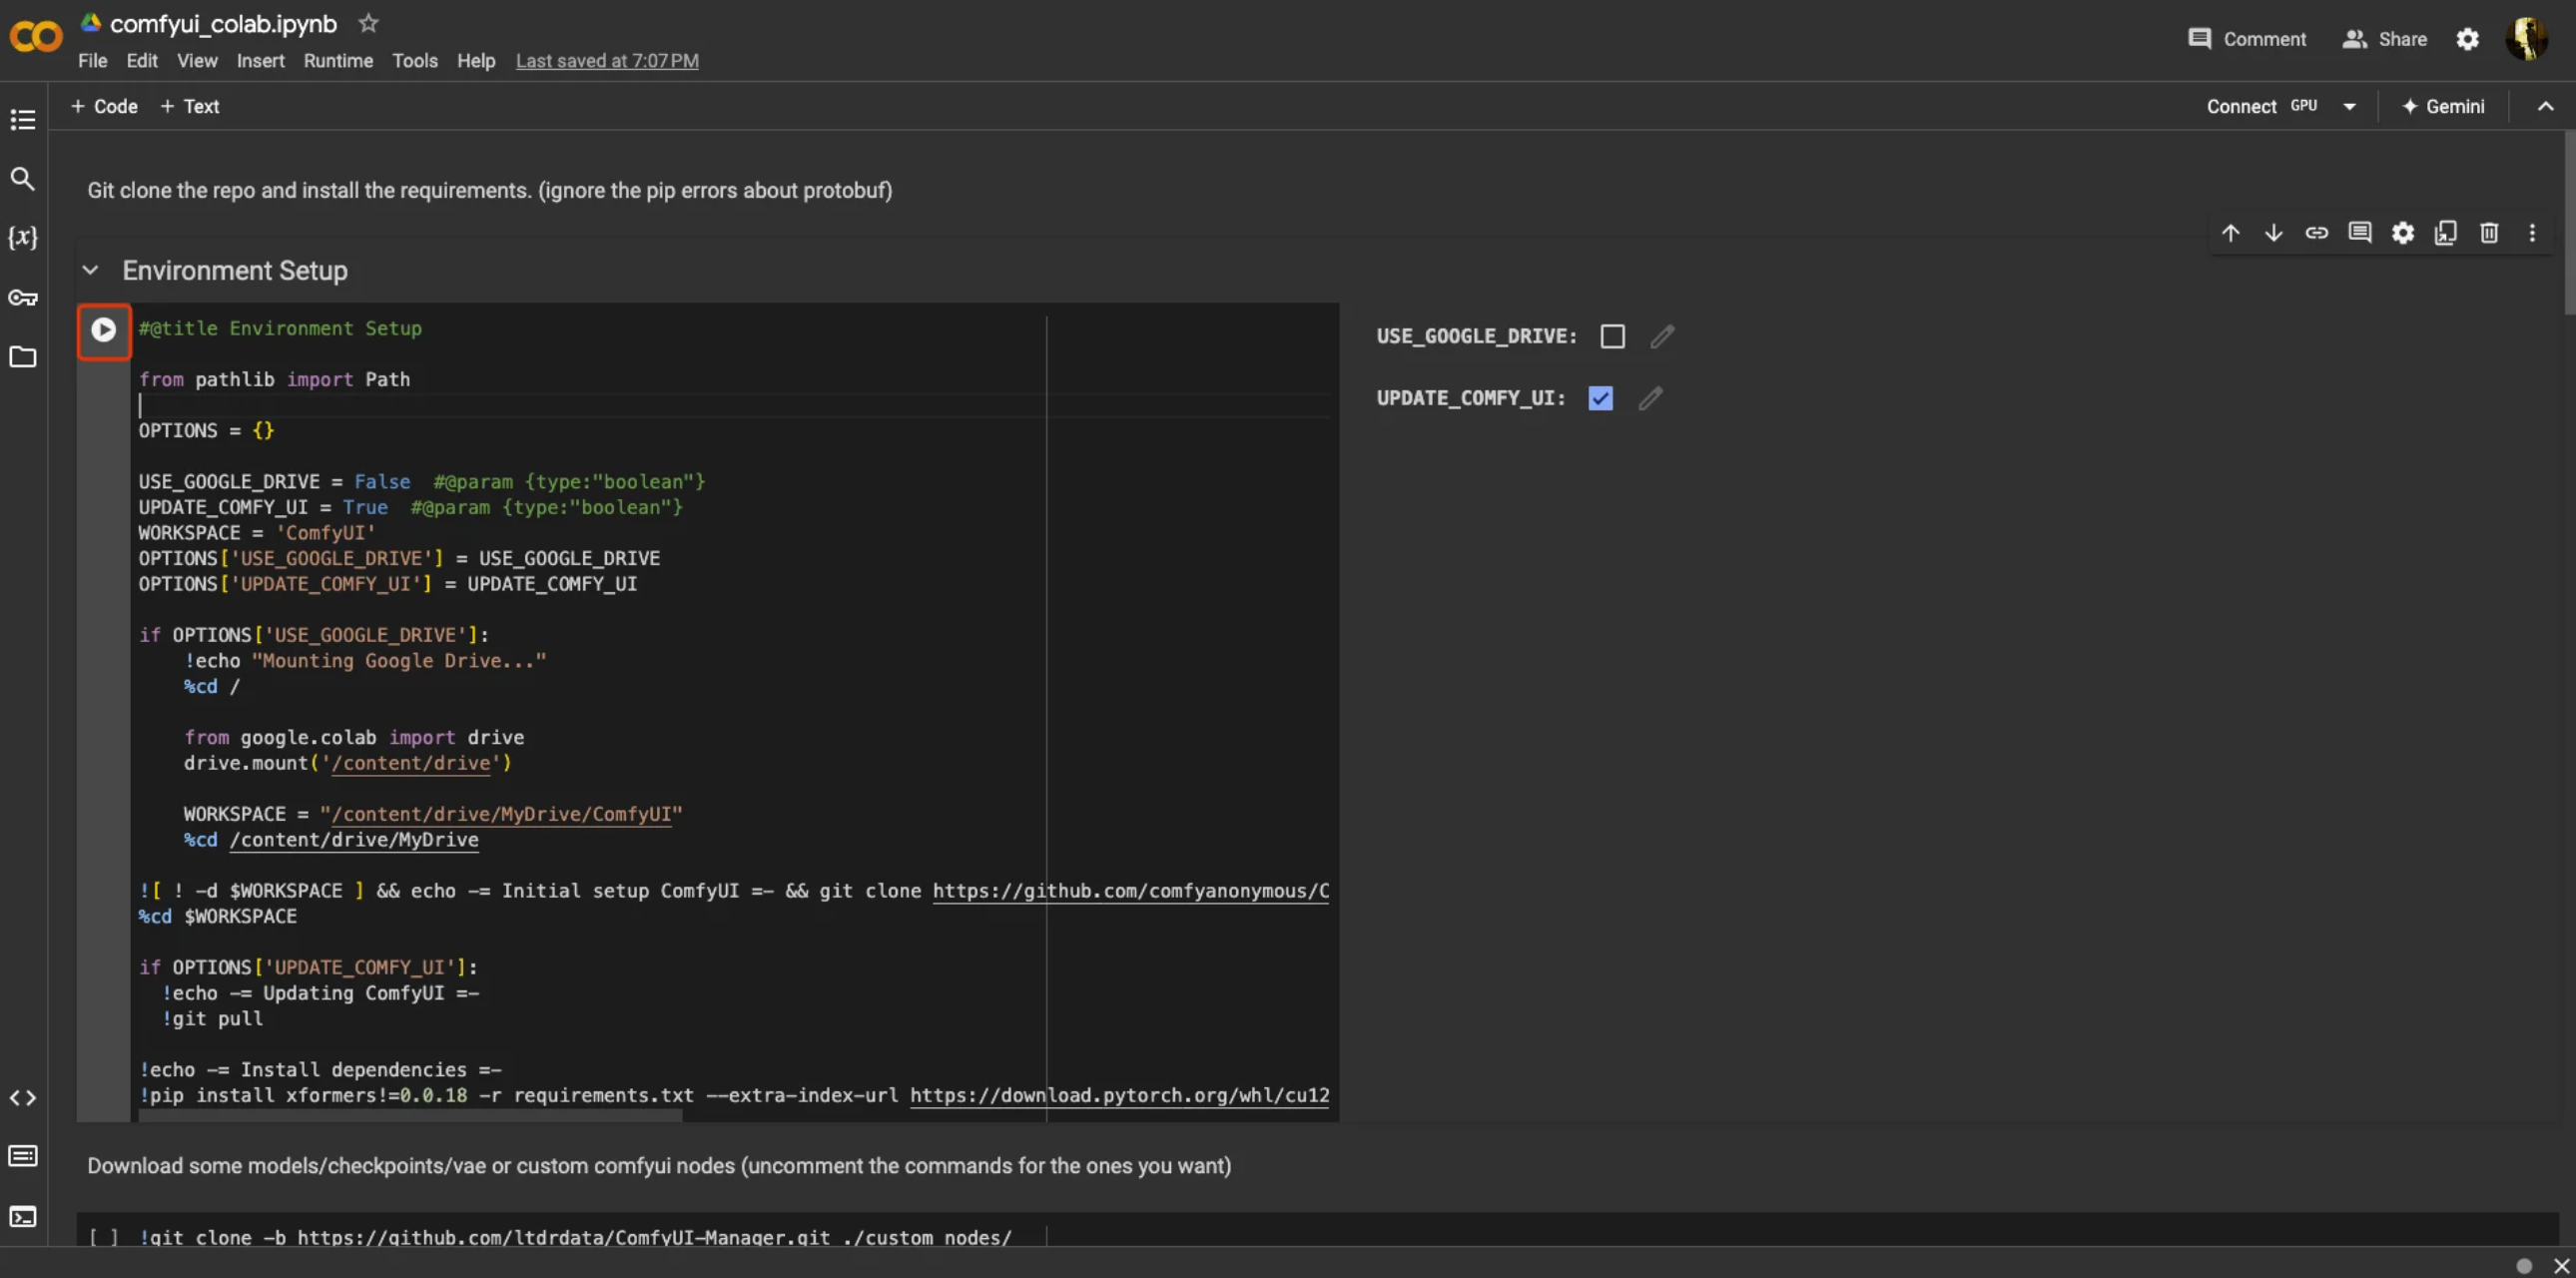Screen dimensions: 2576x1278
Task: Open the find and replace search panel
Action: tap(22, 179)
